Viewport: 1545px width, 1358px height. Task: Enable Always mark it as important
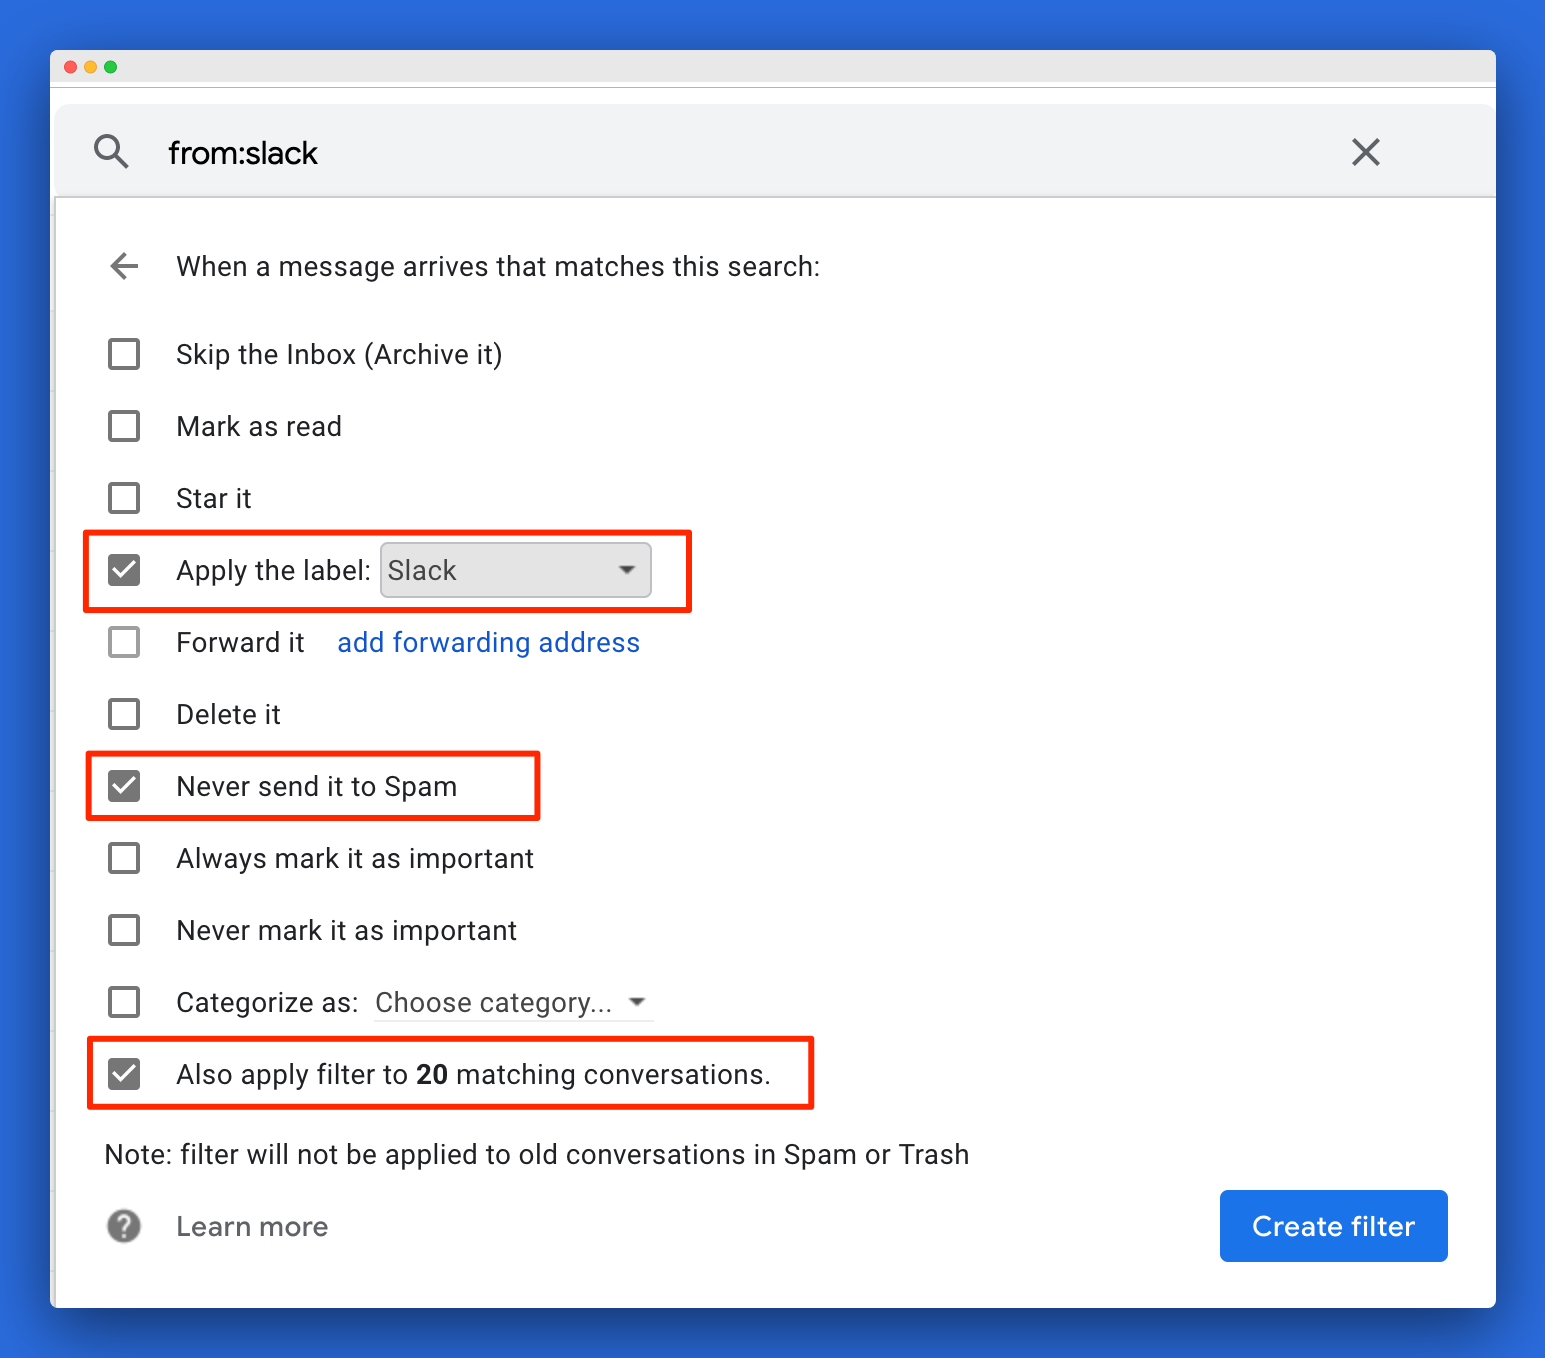pos(124,858)
